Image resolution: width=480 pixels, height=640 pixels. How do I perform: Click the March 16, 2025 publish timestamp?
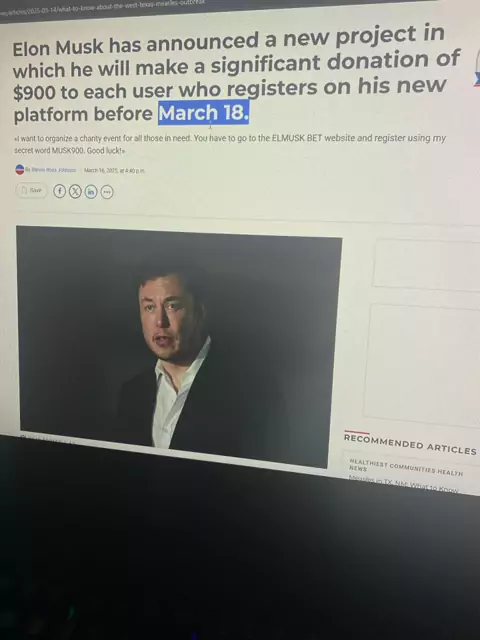coord(114,170)
